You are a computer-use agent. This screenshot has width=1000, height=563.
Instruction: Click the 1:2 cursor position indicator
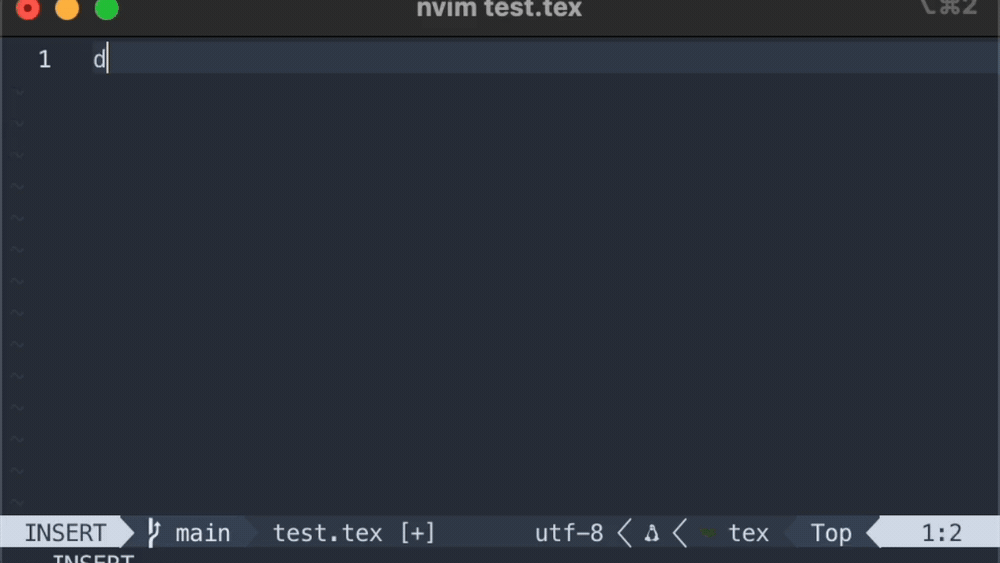coord(941,533)
